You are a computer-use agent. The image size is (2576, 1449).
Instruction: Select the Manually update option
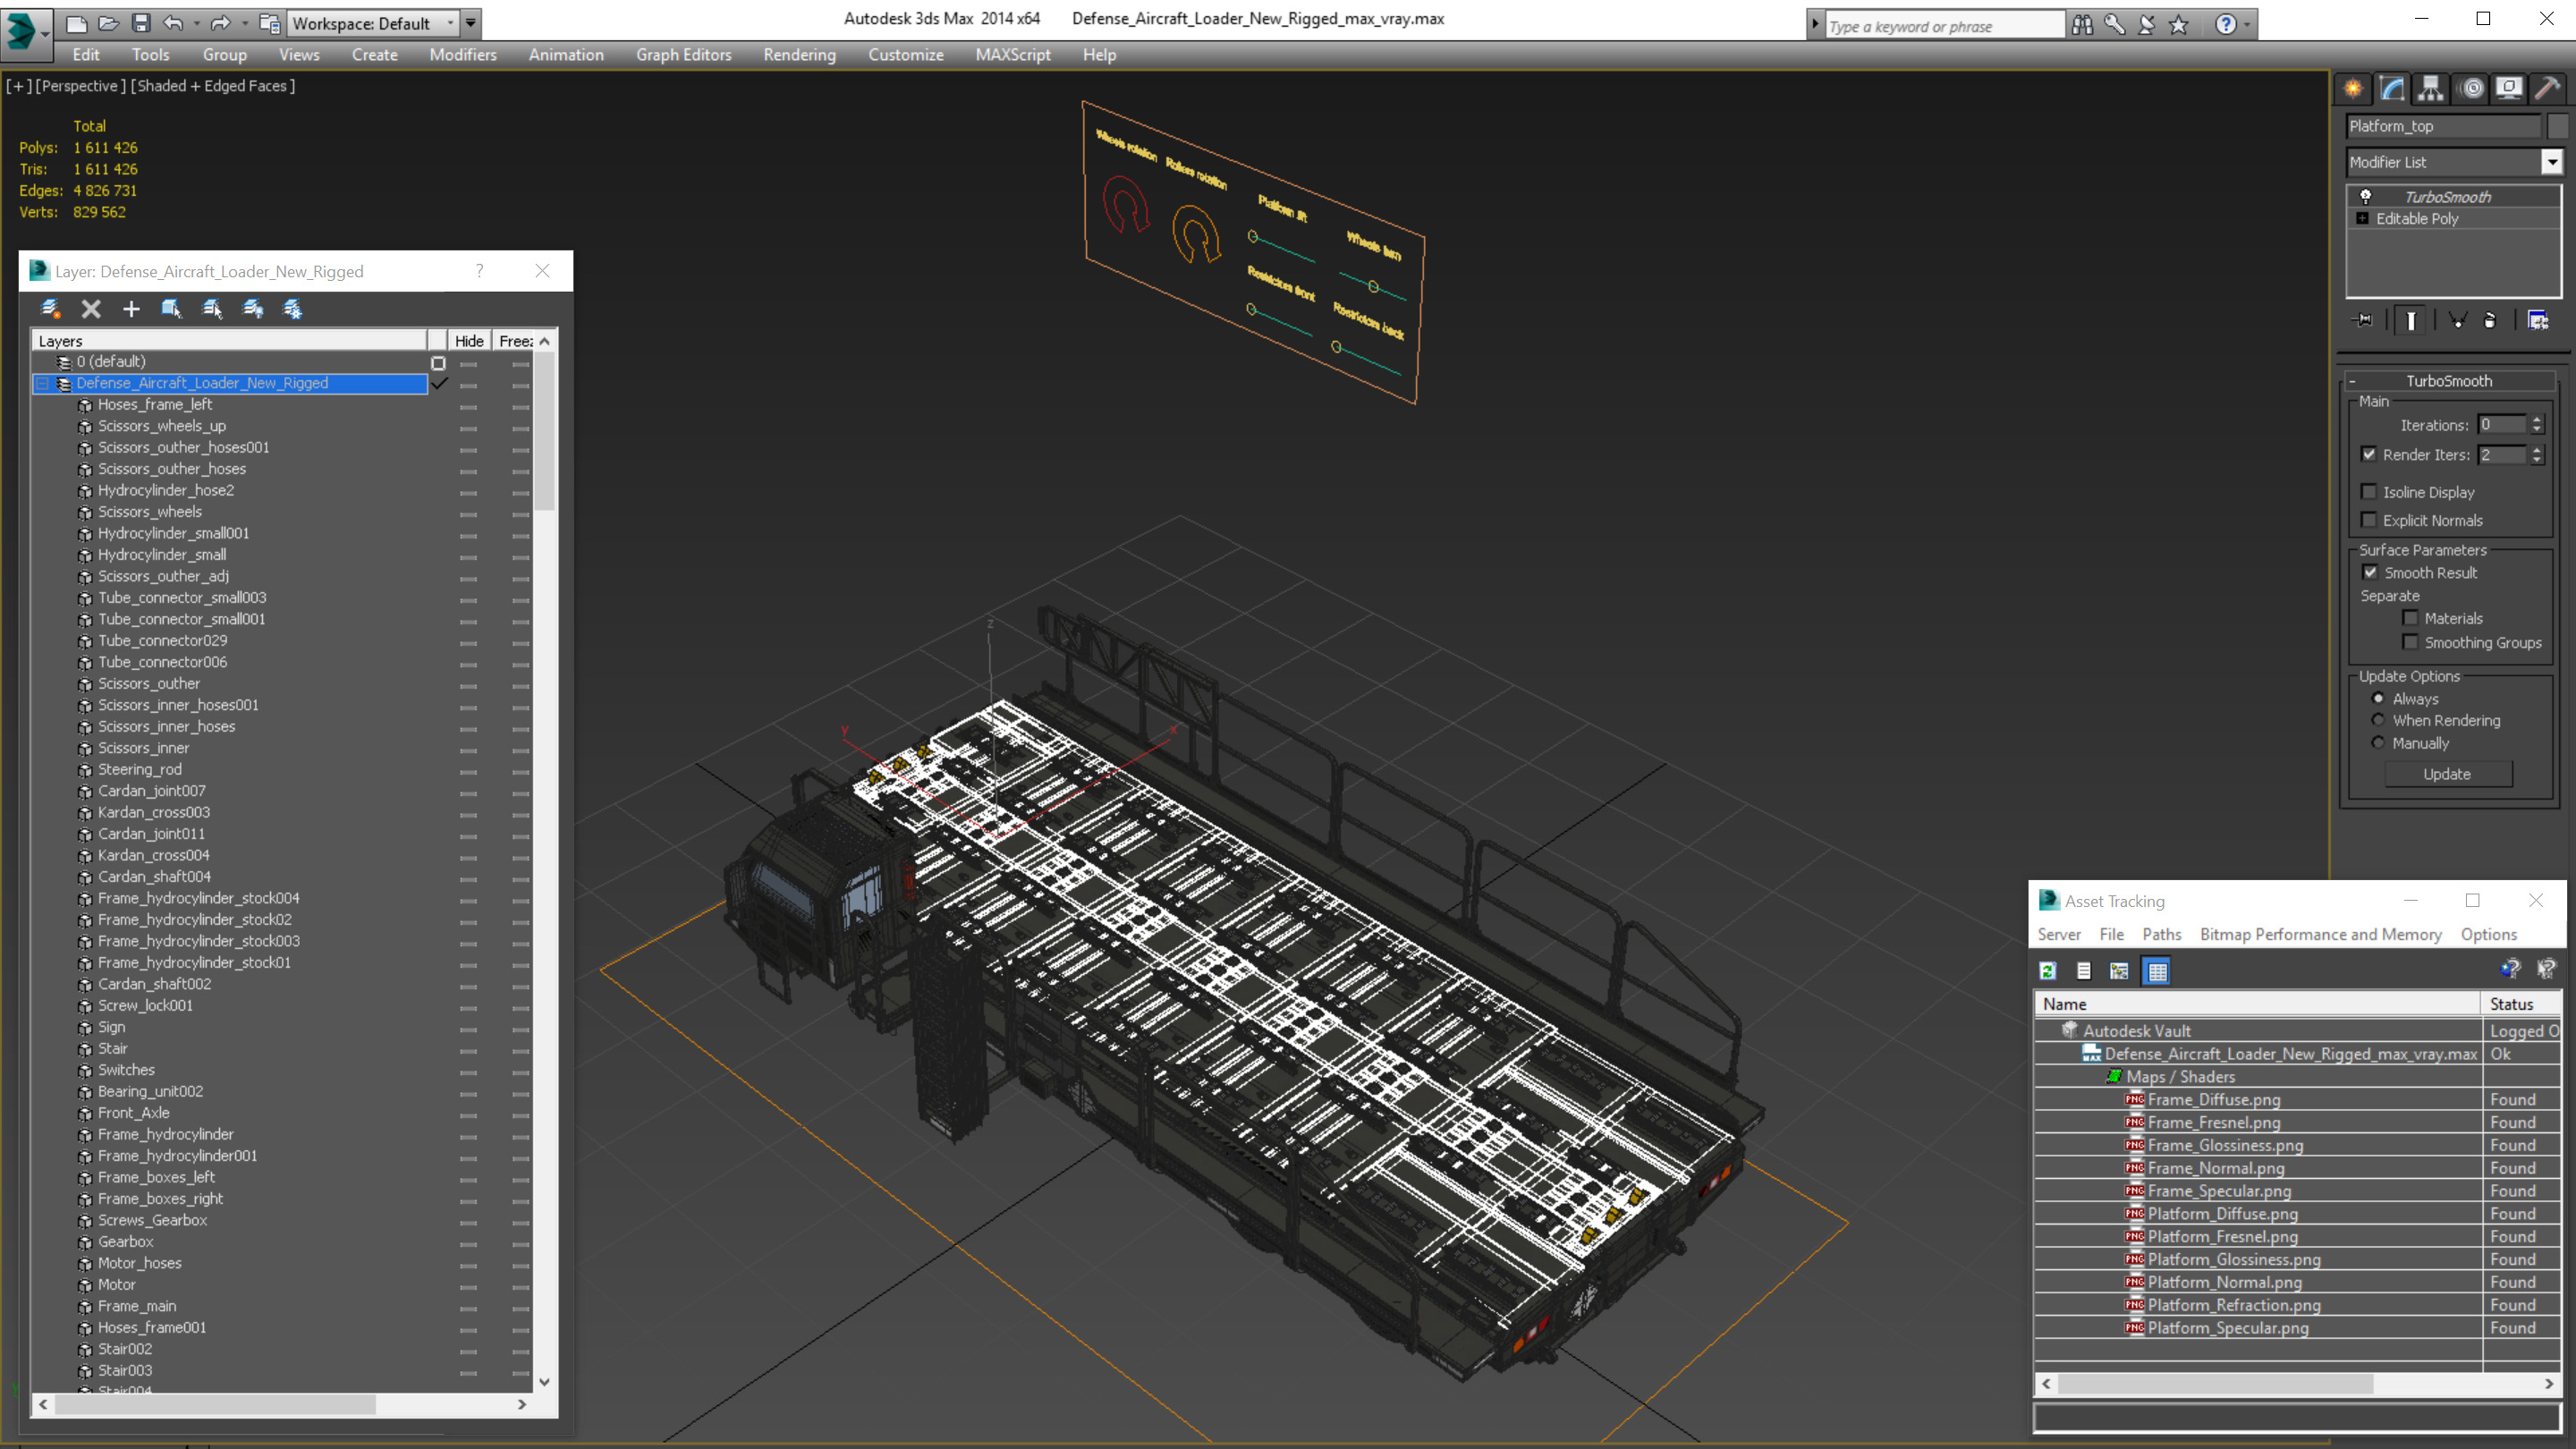pos(2378,743)
